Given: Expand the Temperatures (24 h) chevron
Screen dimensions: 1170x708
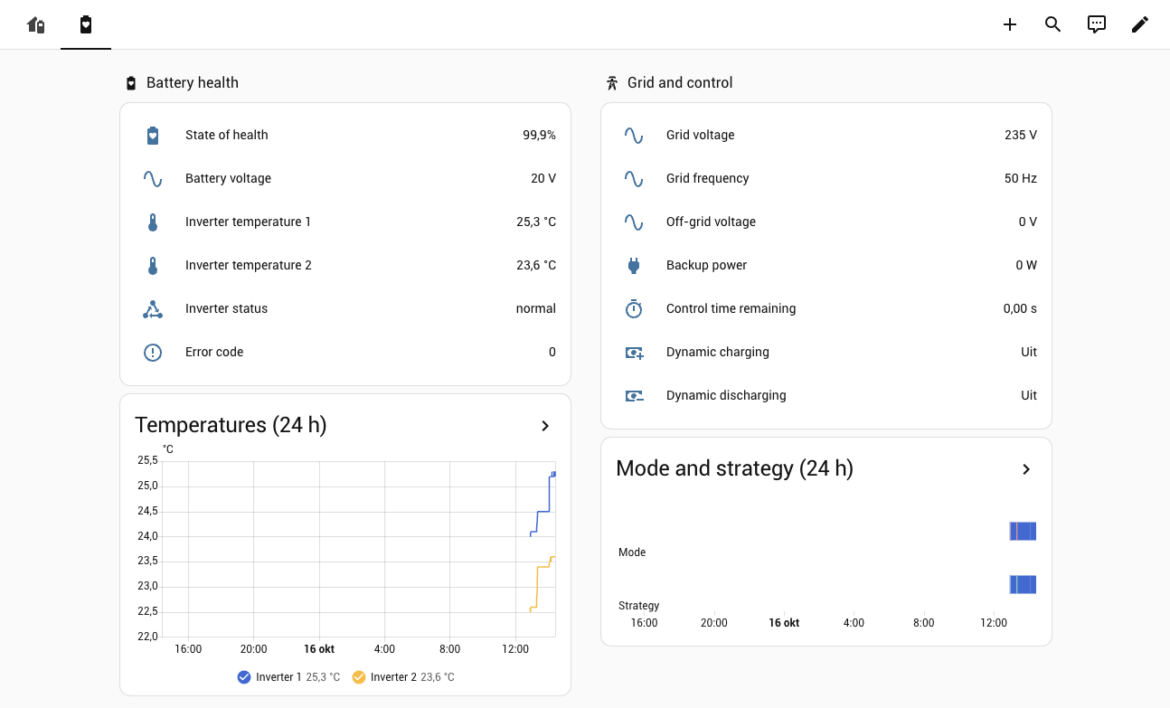Looking at the screenshot, I should click(545, 425).
